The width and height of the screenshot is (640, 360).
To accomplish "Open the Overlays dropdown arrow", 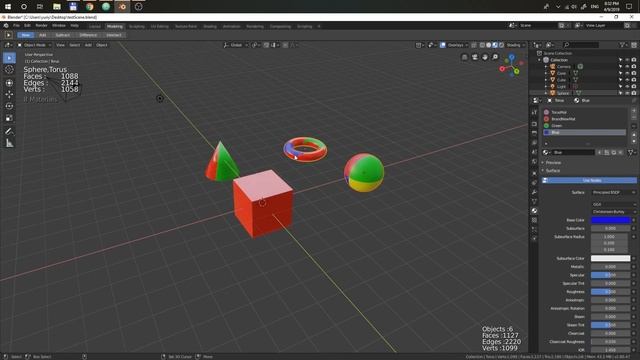I will 466,45.
